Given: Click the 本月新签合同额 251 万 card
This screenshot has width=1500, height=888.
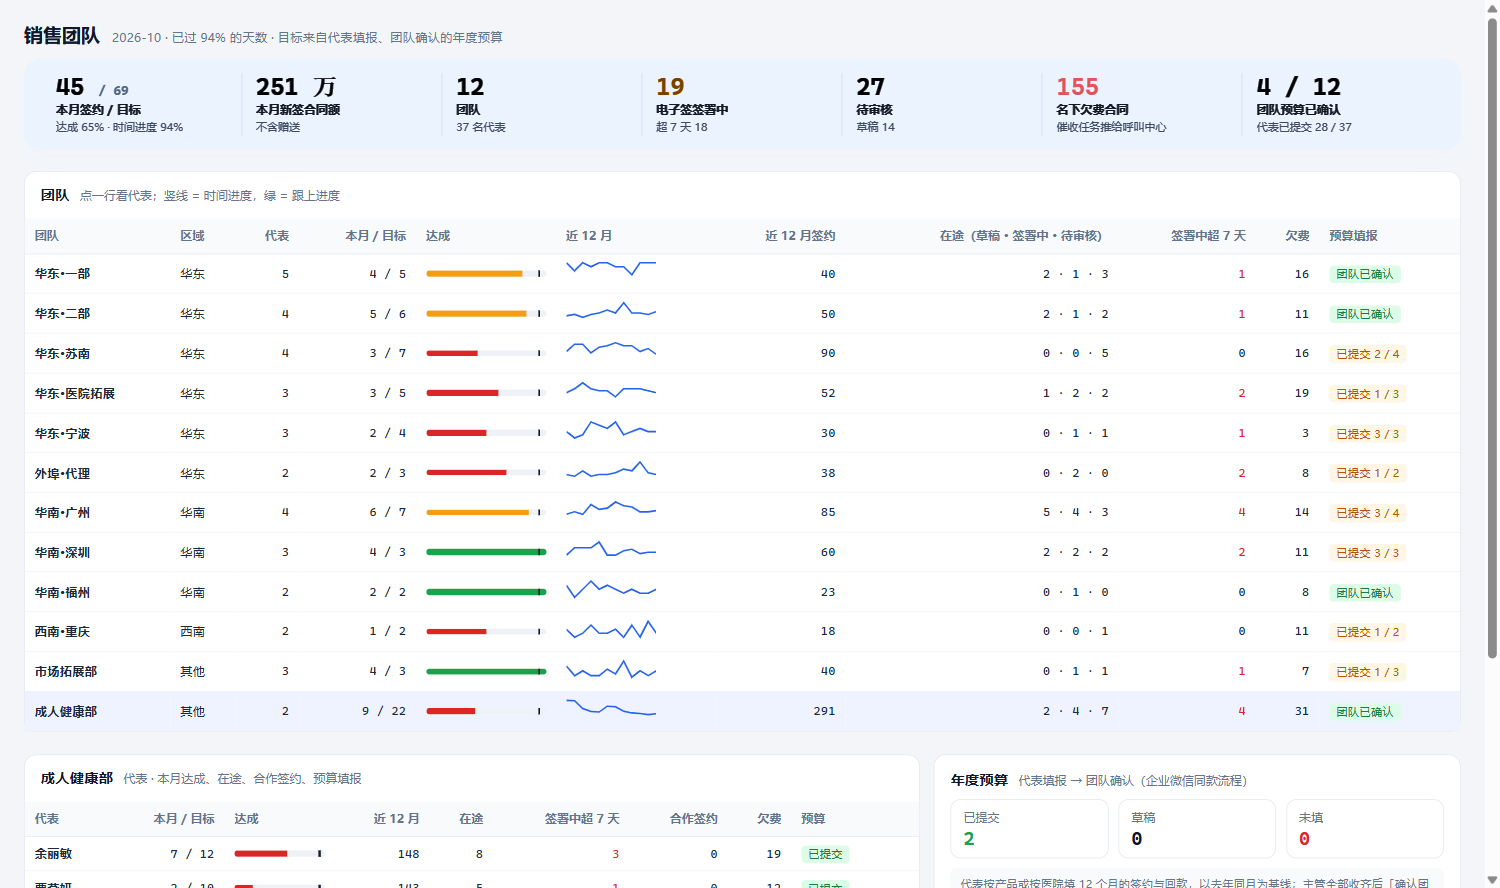Looking at the screenshot, I should tap(341, 104).
